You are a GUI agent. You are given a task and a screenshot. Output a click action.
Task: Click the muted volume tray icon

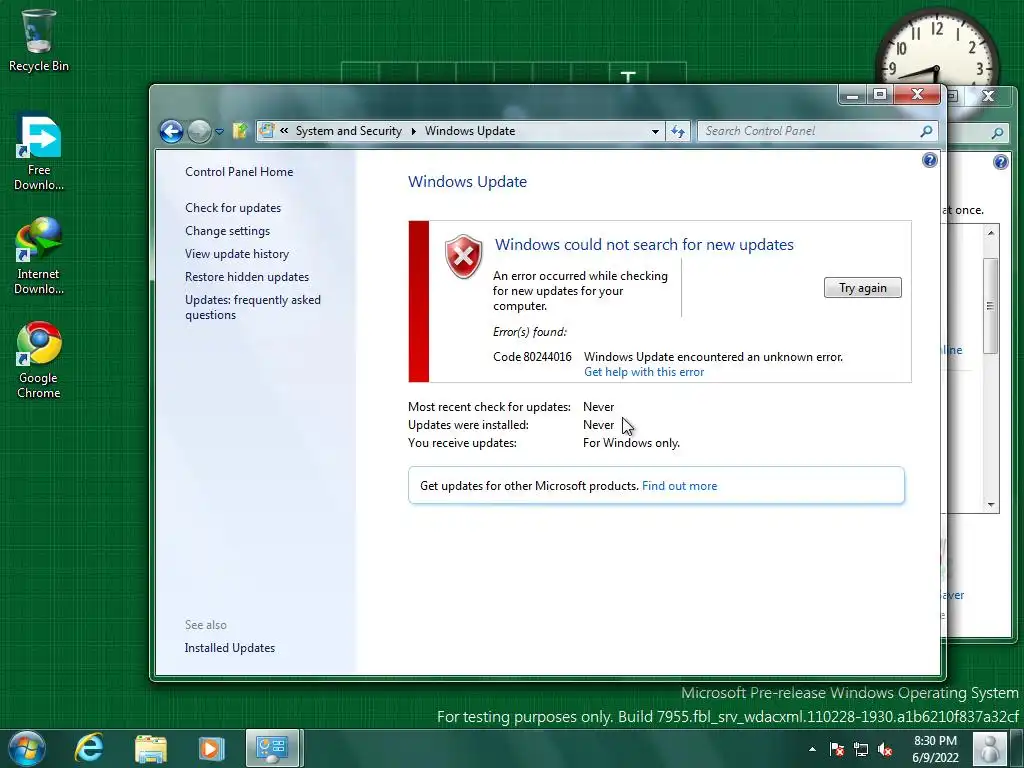(886, 750)
